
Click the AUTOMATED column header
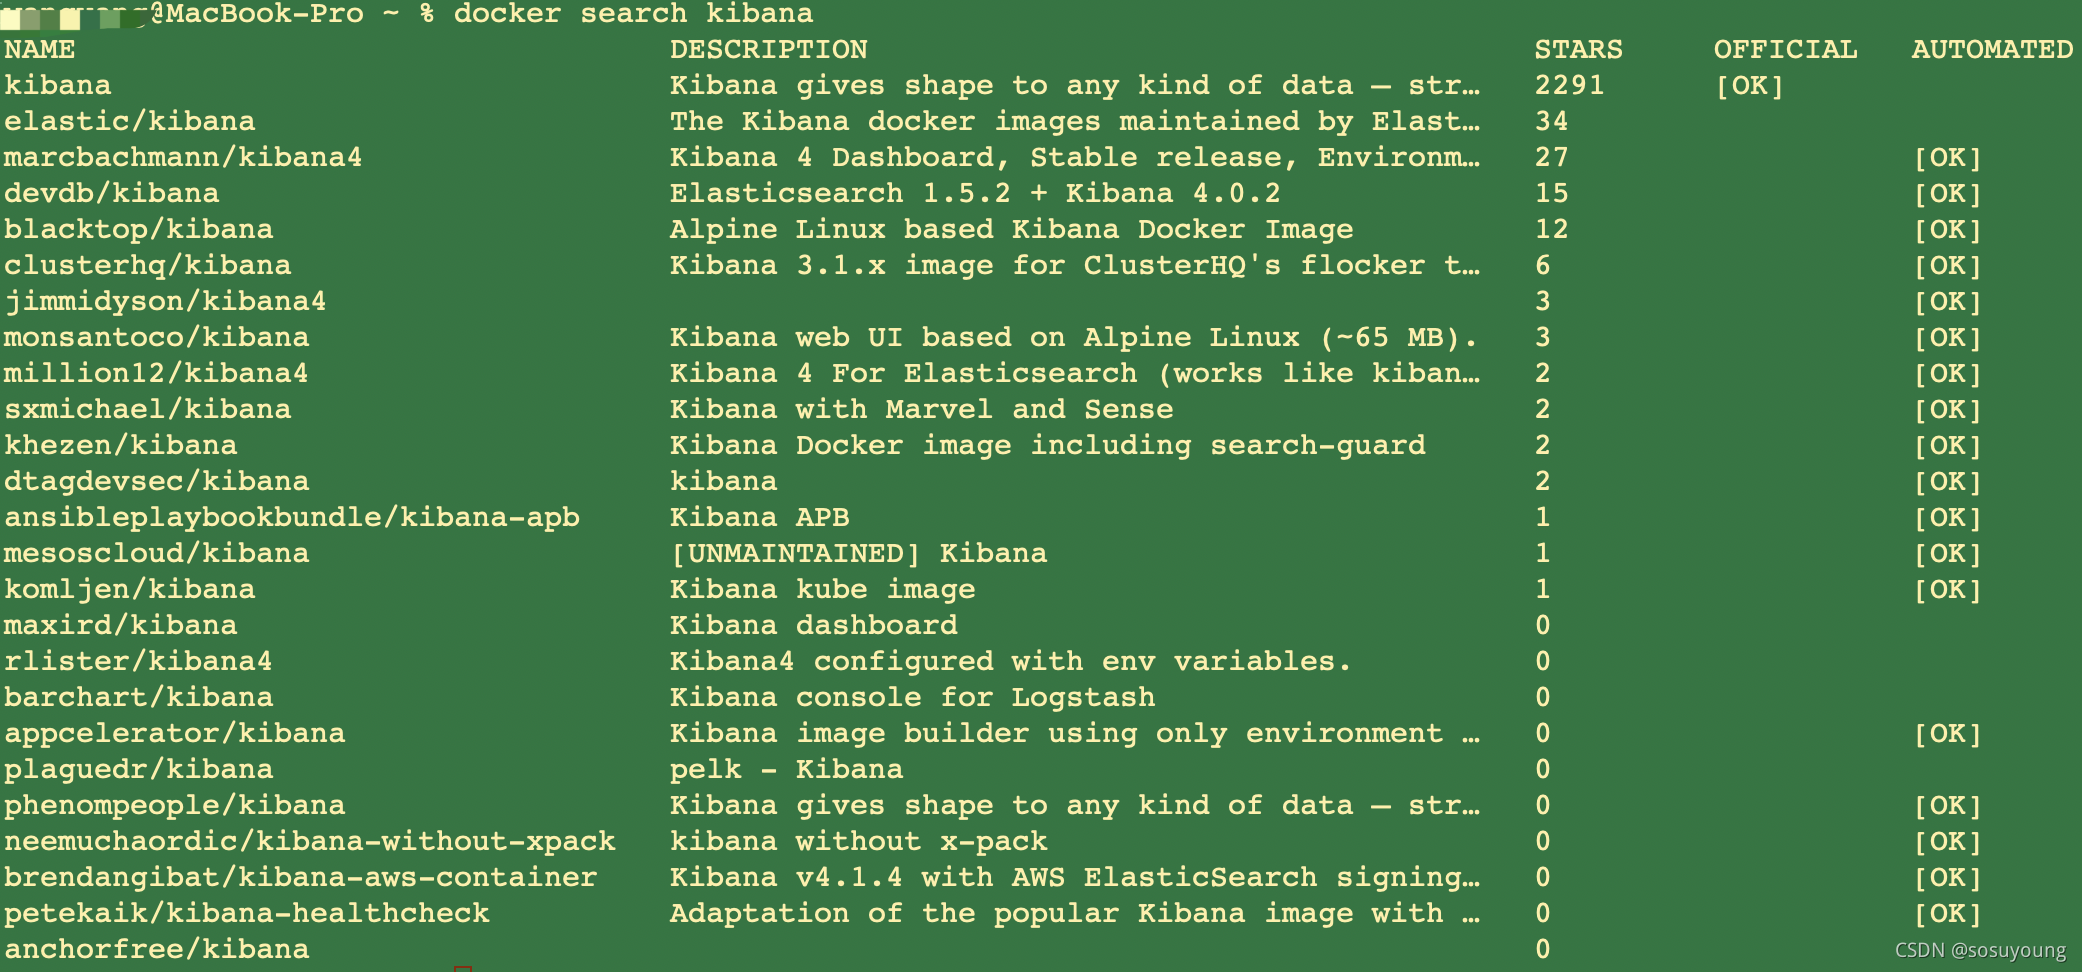coord(1992,49)
